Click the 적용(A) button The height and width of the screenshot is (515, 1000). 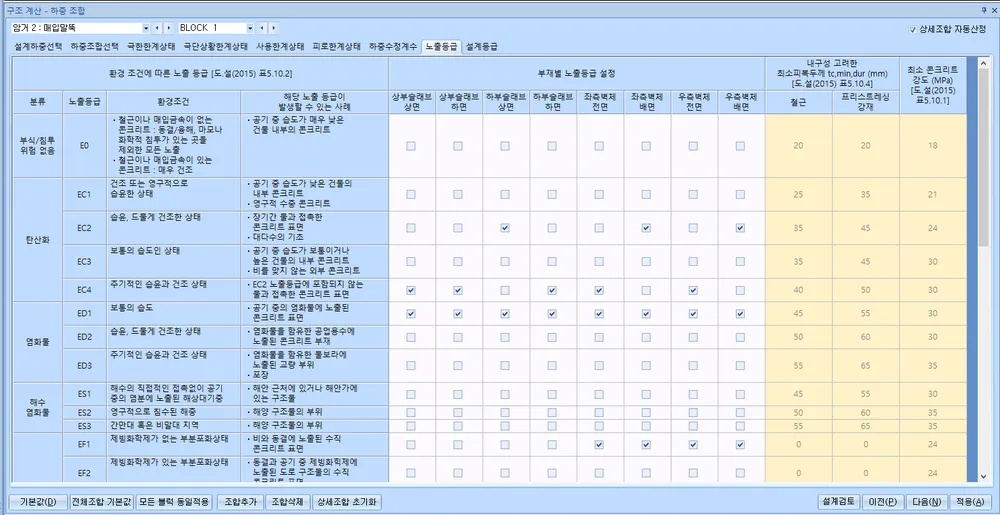pos(971,502)
